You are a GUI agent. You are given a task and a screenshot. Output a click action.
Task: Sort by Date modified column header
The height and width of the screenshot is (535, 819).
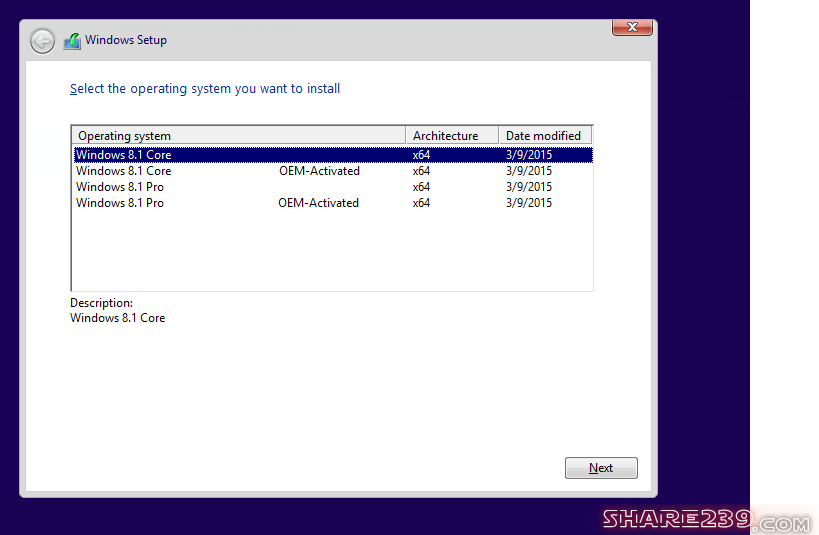545,136
